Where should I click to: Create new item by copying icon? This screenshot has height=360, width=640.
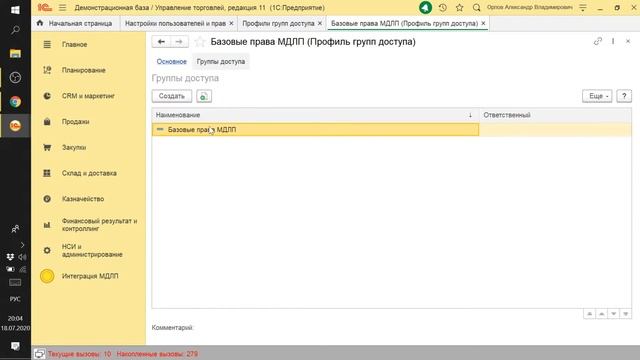tap(204, 96)
